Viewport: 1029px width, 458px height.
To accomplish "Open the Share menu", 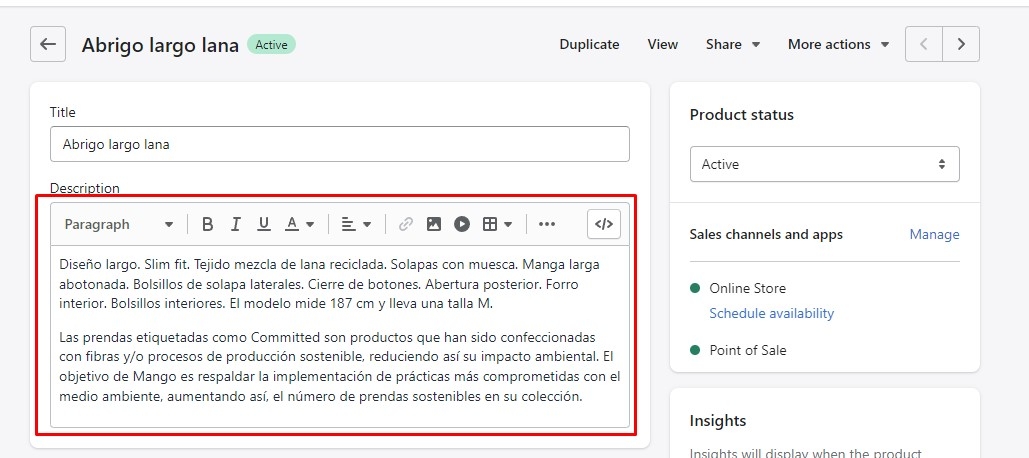I will click(x=732, y=44).
